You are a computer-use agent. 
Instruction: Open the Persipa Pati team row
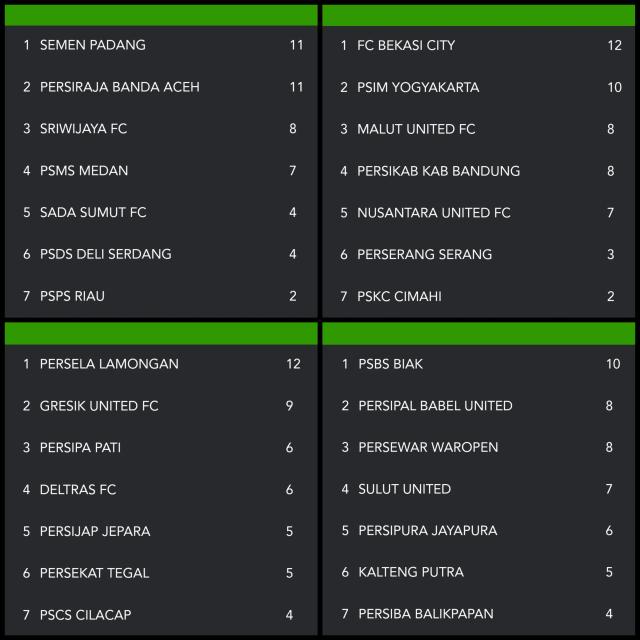[x=80, y=448]
